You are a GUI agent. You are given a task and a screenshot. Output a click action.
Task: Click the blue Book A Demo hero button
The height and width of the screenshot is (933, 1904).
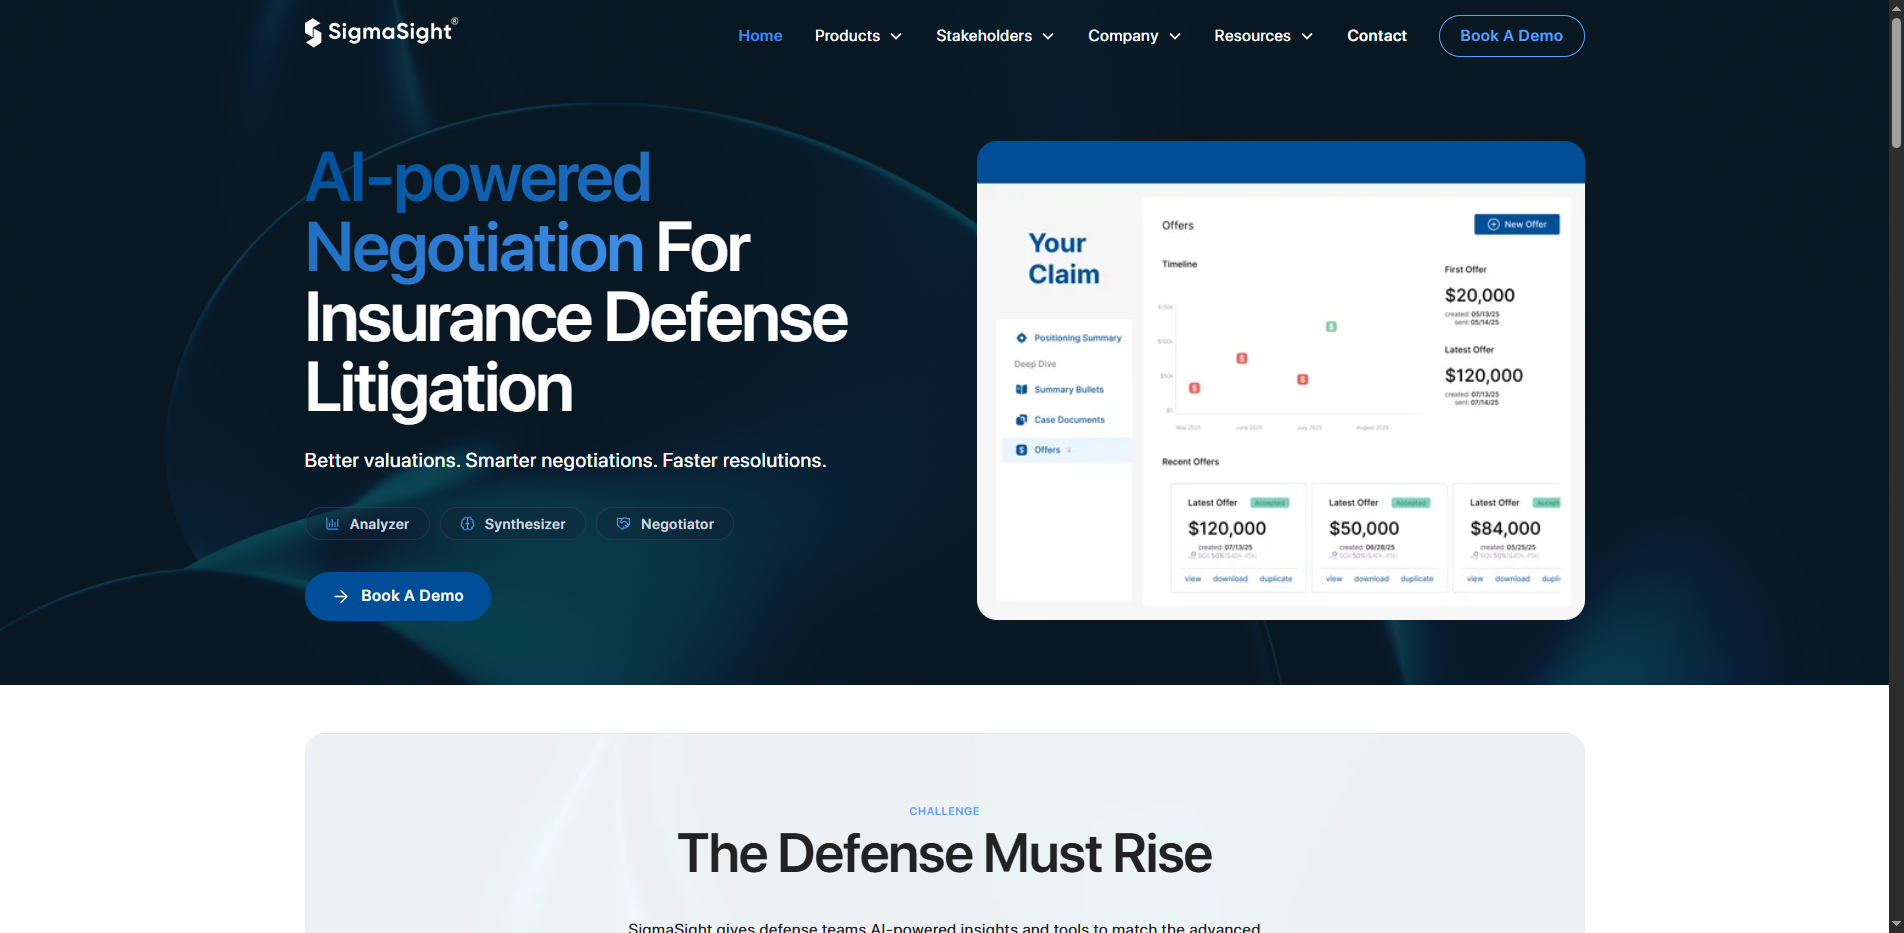click(x=397, y=596)
